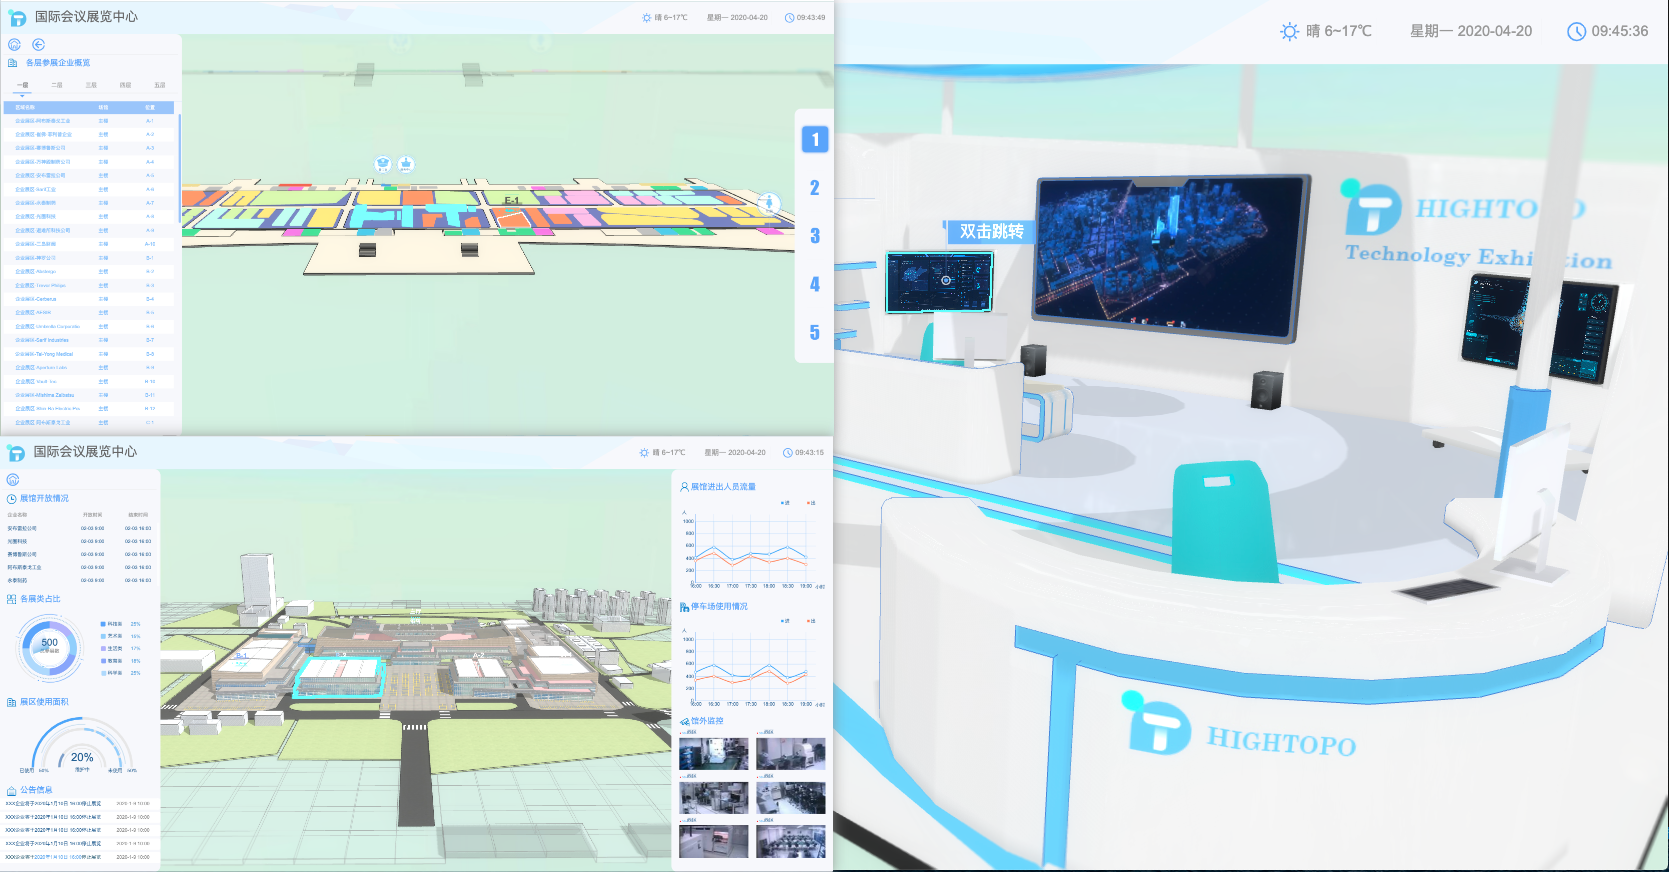Switch to floor 3 in the floor selector
Screen dimensions: 1669x872
point(815,236)
